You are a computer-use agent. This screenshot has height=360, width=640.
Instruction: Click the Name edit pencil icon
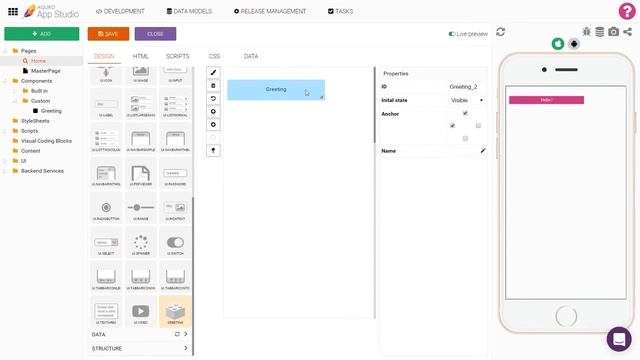(482, 151)
